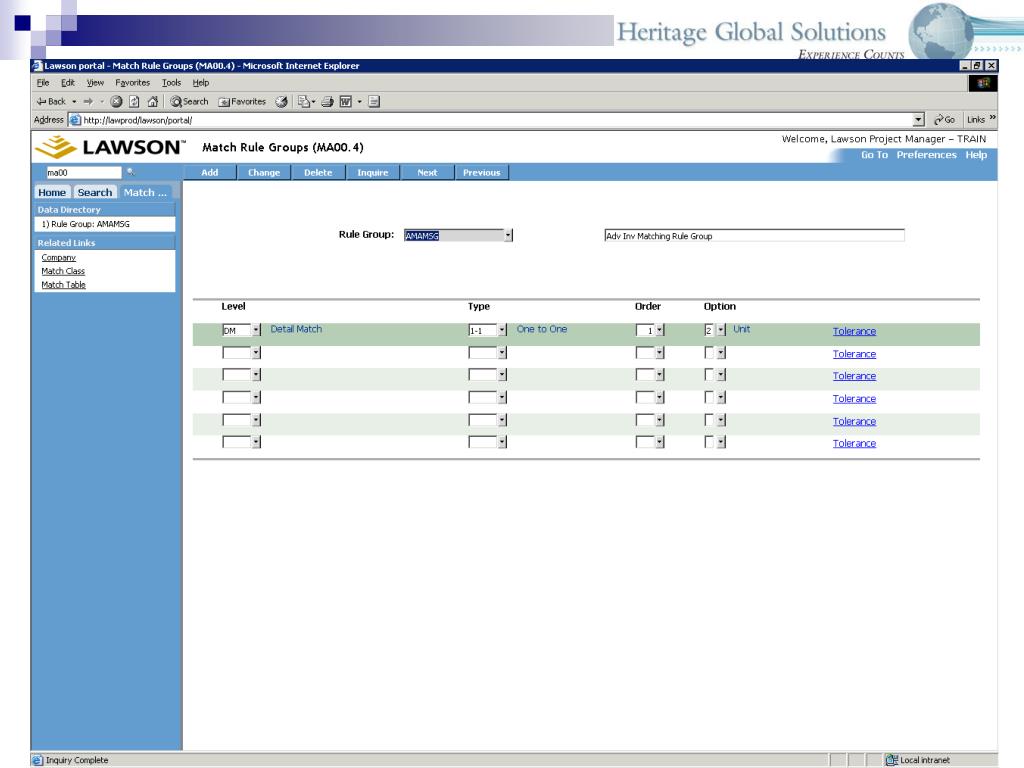Image resolution: width=1024 pixels, height=768 pixels.
Task: Click the Refresh page icon
Action: [135, 101]
